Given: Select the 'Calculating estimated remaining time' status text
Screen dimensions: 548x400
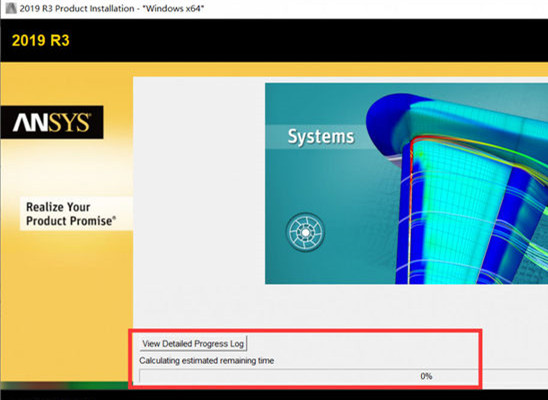Looking at the screenshot, I should (207, 361).
